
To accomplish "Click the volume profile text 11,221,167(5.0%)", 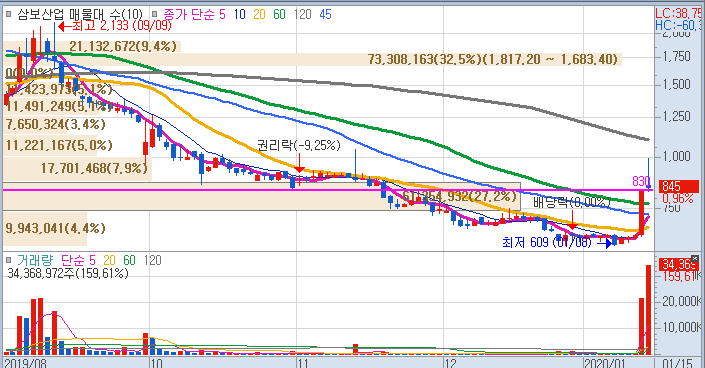I will point(59,145).
